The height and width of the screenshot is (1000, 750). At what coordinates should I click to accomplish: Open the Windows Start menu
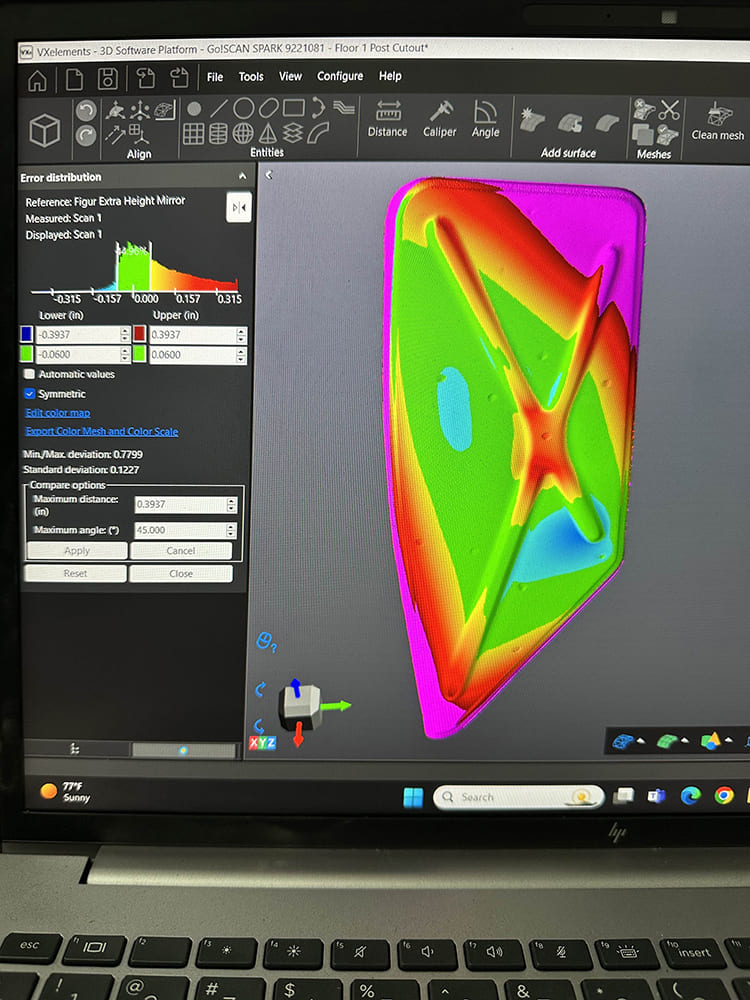(413, 797)
